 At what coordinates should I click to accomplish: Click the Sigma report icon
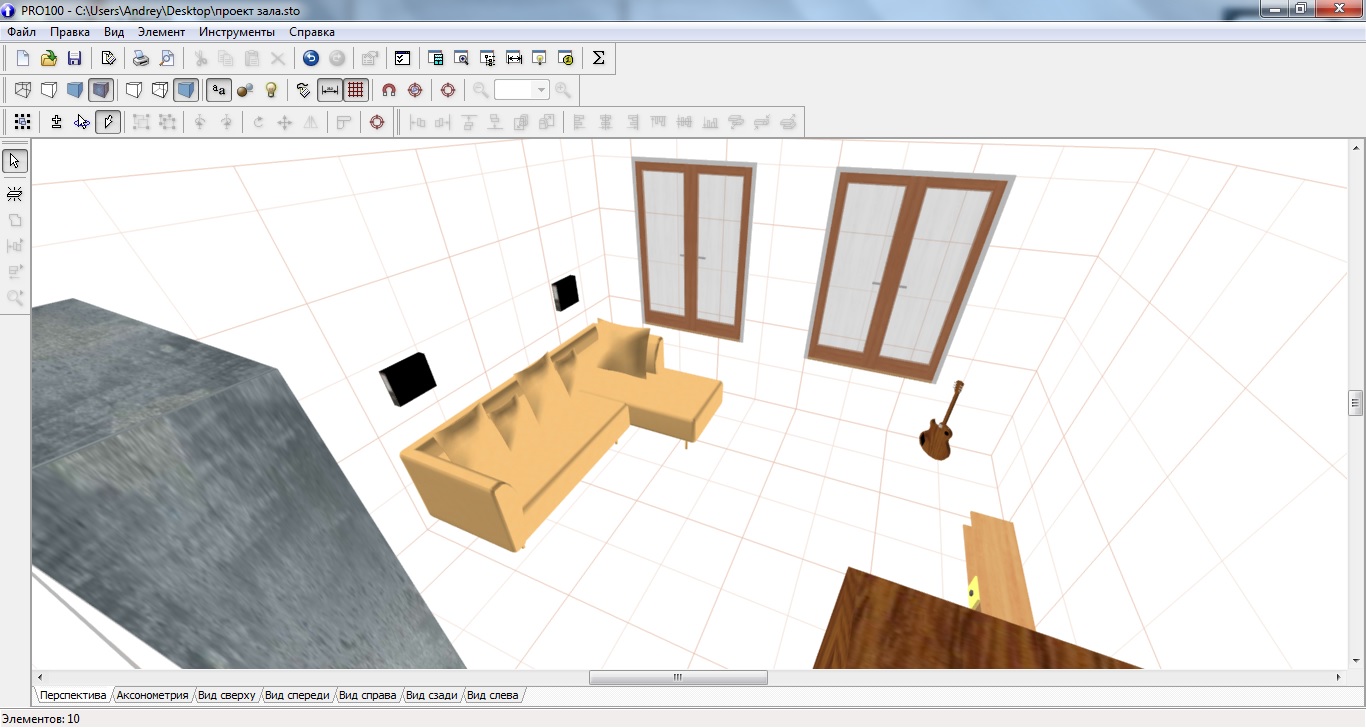598,58
